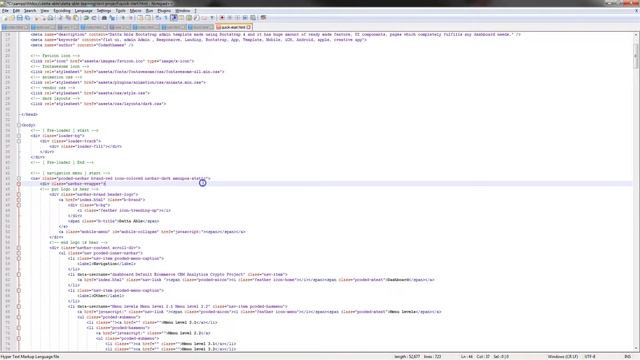The image size is (640, 360).
Task: Create a new document with the New icon
Action: (x=5, y=18)
